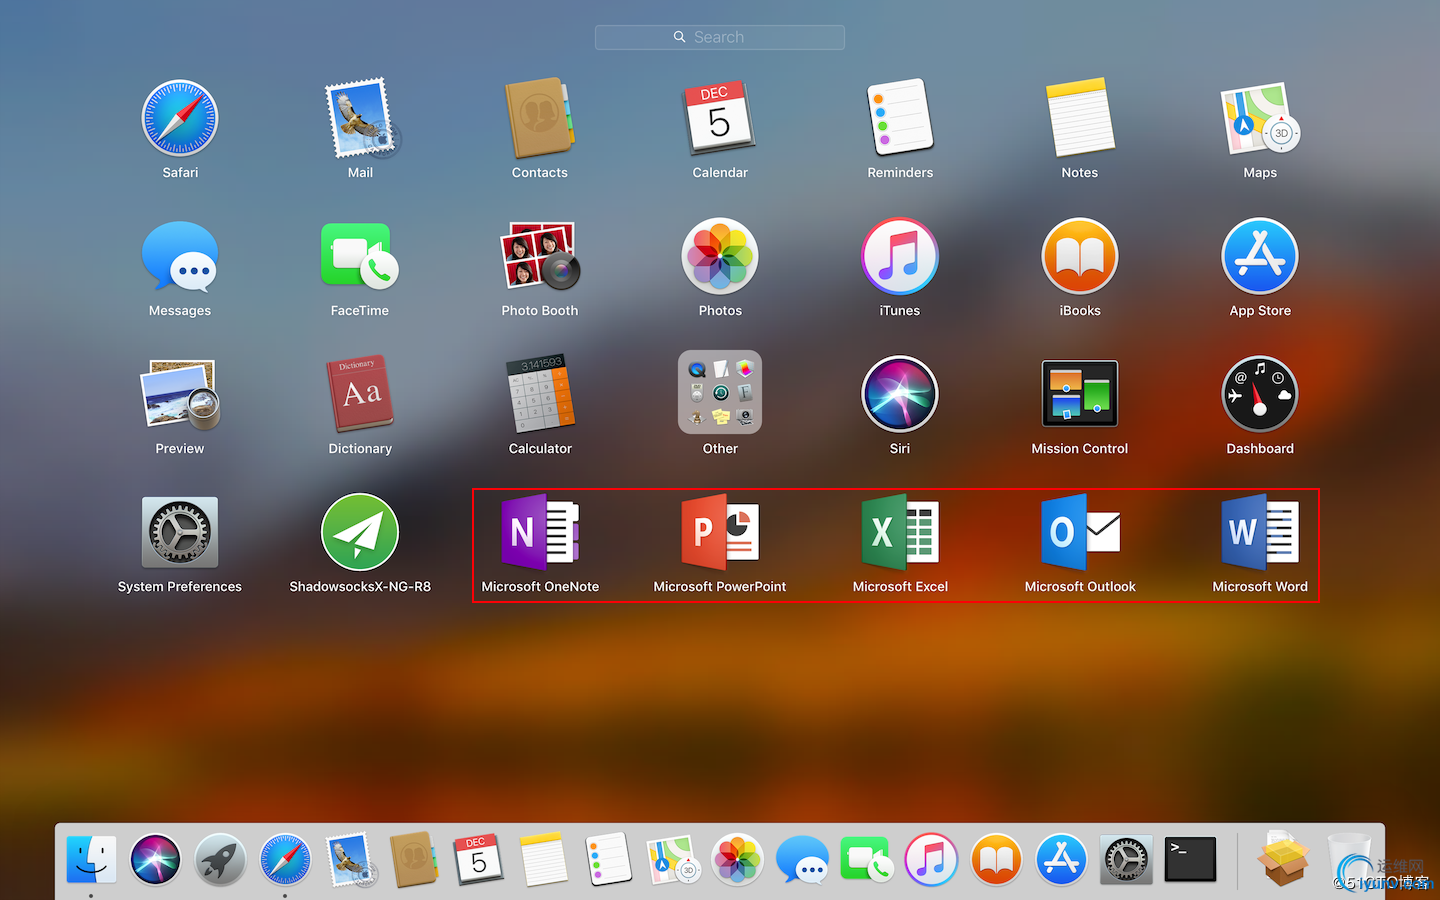The width and height of the screenshot is (1440, 900).
Task: Open Microsoft OneNote
Action: click(540, 533)
